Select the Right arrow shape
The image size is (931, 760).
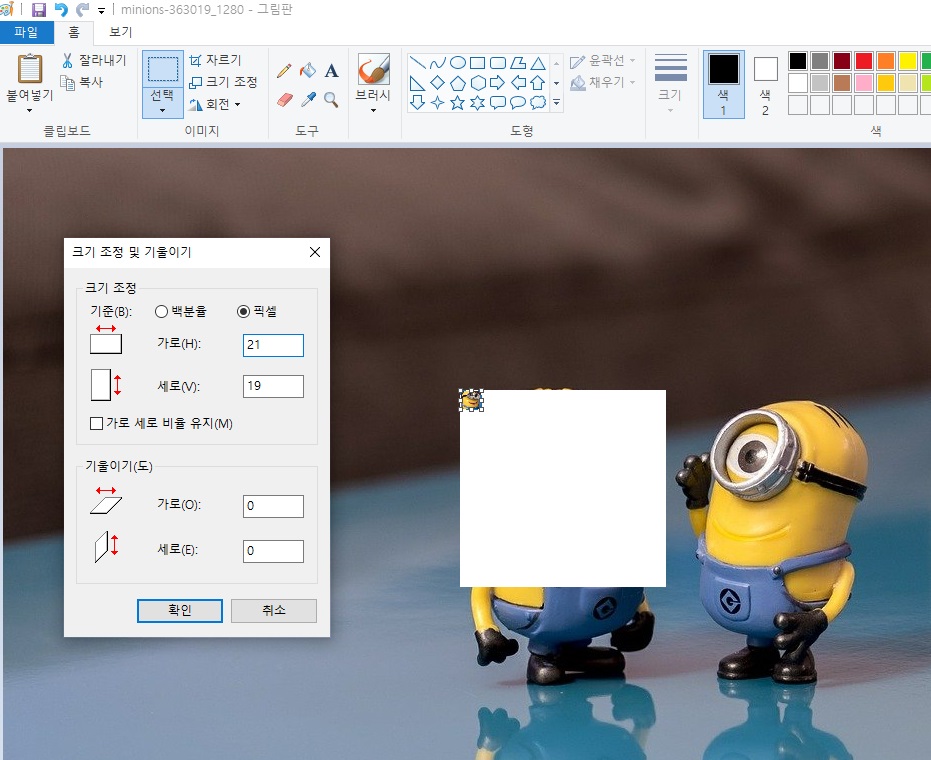coord(498,83)
